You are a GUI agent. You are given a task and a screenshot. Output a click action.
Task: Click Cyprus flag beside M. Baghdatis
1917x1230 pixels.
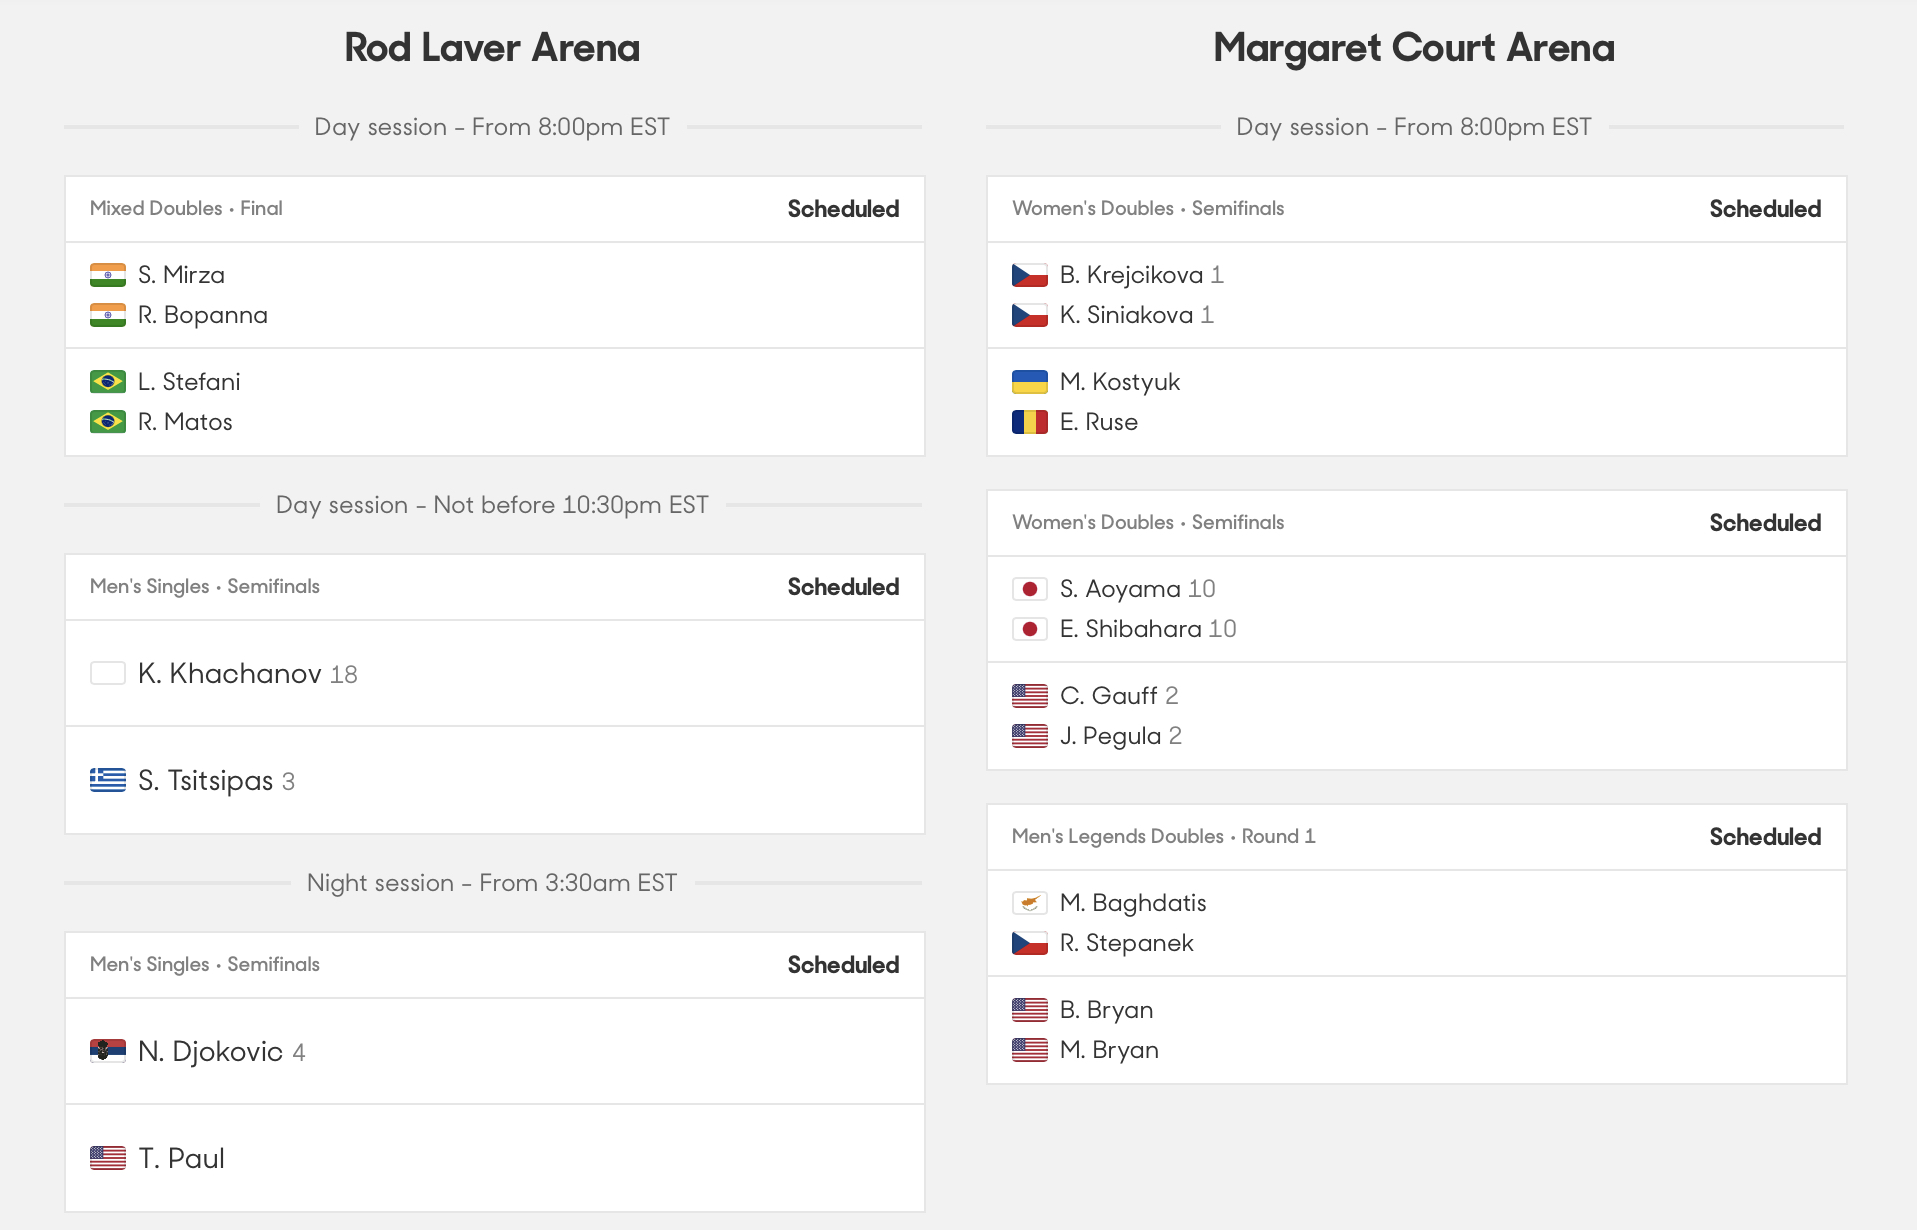point(1030,903)
